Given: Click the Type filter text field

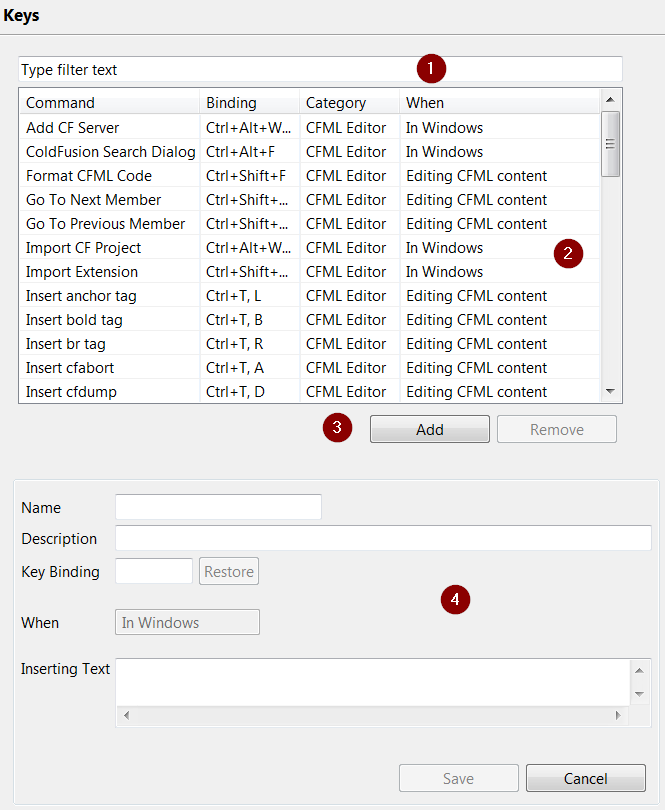Looking at the screenshot, I should 320,69.
